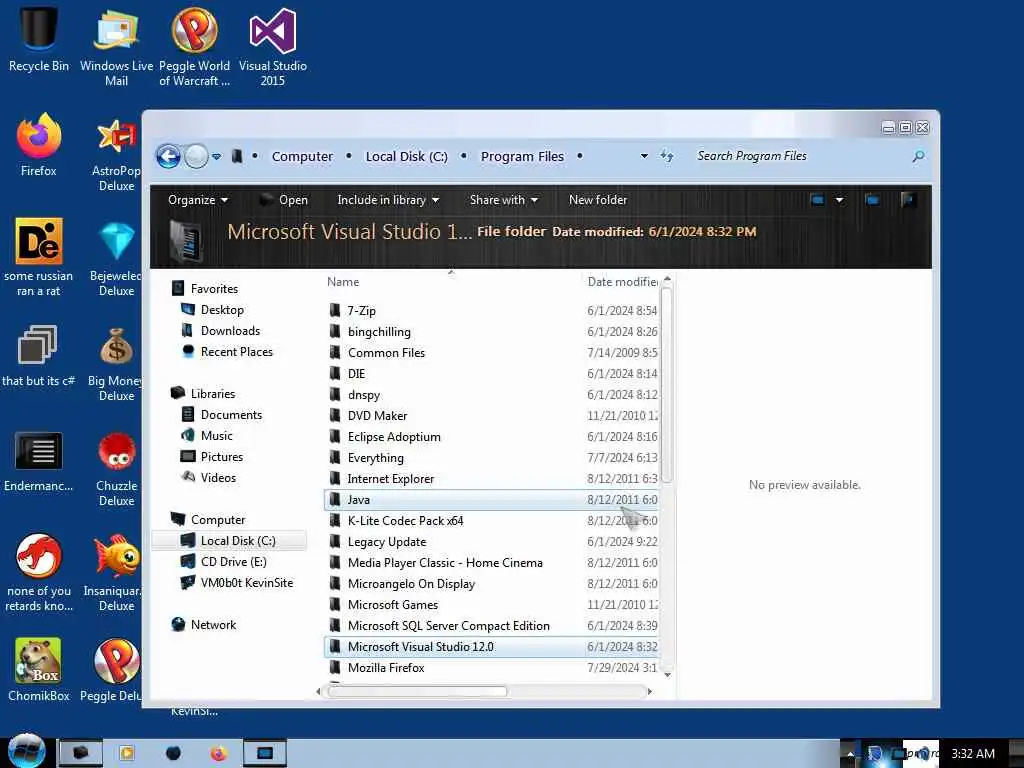Launch Windows Live Mail from desktop
The image size is (1024, 768).
[116, 46]
